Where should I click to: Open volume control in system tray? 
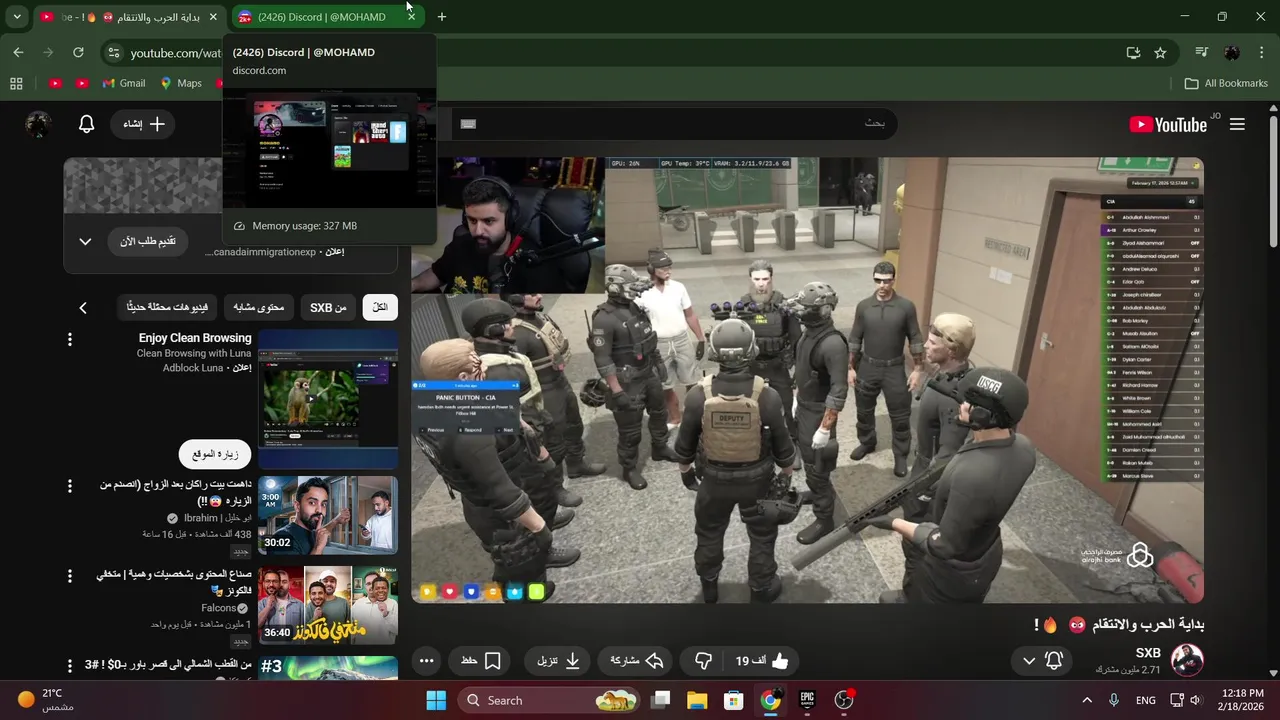point(1196,700)
